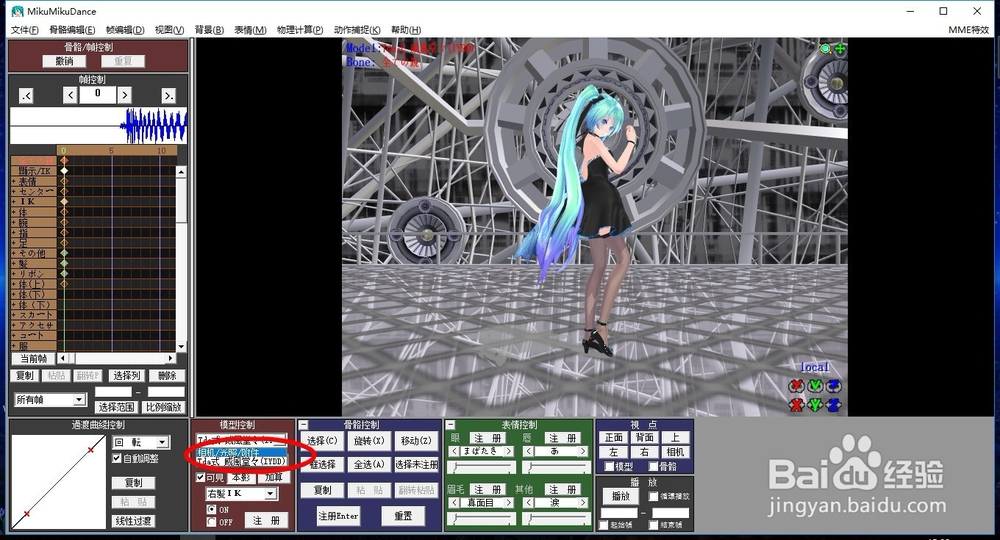Open the 文件(F) menu
Screen dimensions: 1000x540
tap(25, 30)
